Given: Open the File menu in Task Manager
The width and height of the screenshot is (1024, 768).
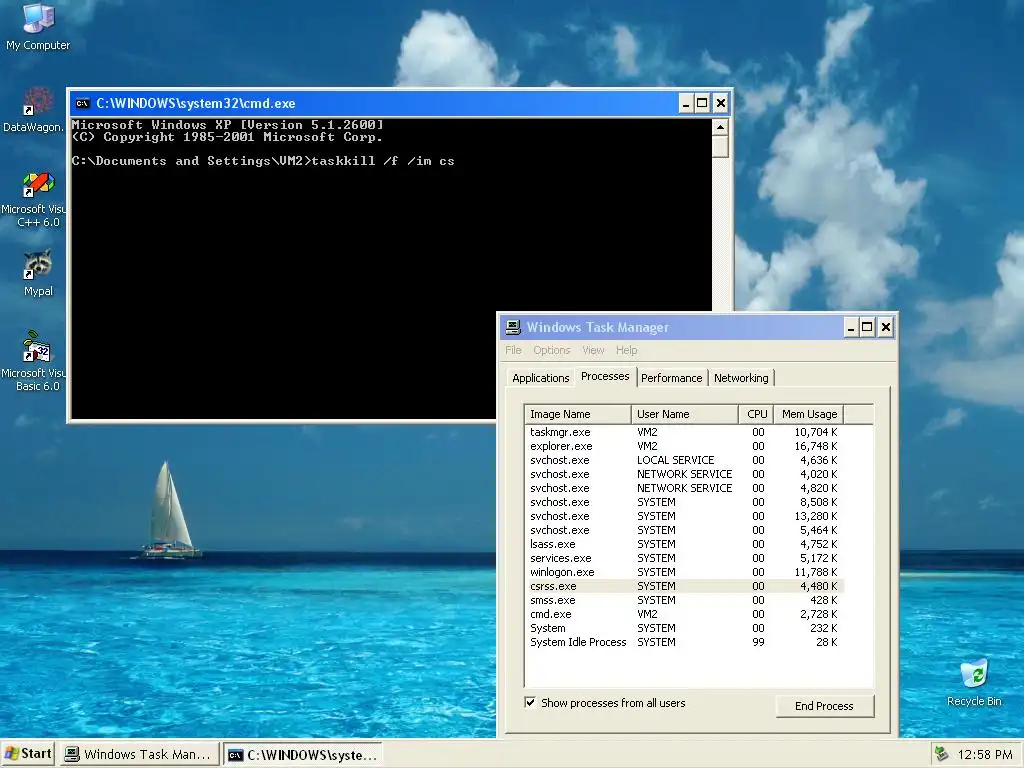Looking at the screenshot, I should (x=513, y=350).
